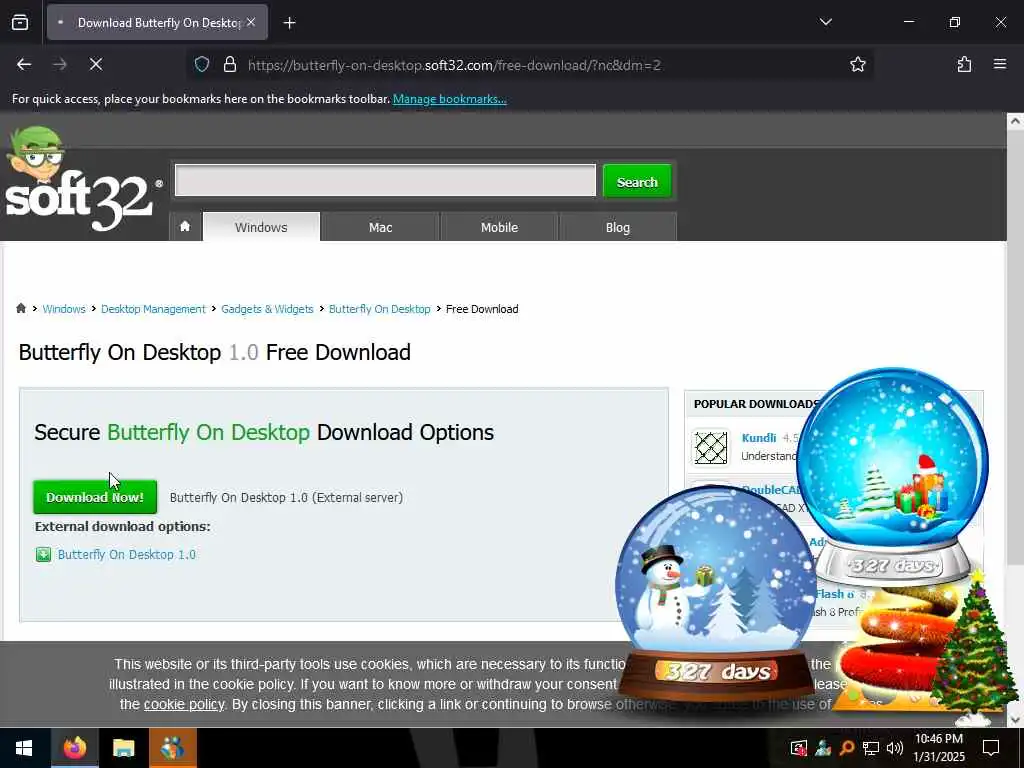This screenshot has width=1024, height=768.
Task: Open the Firefox extensions menu
Action: (x=964, y=64)
